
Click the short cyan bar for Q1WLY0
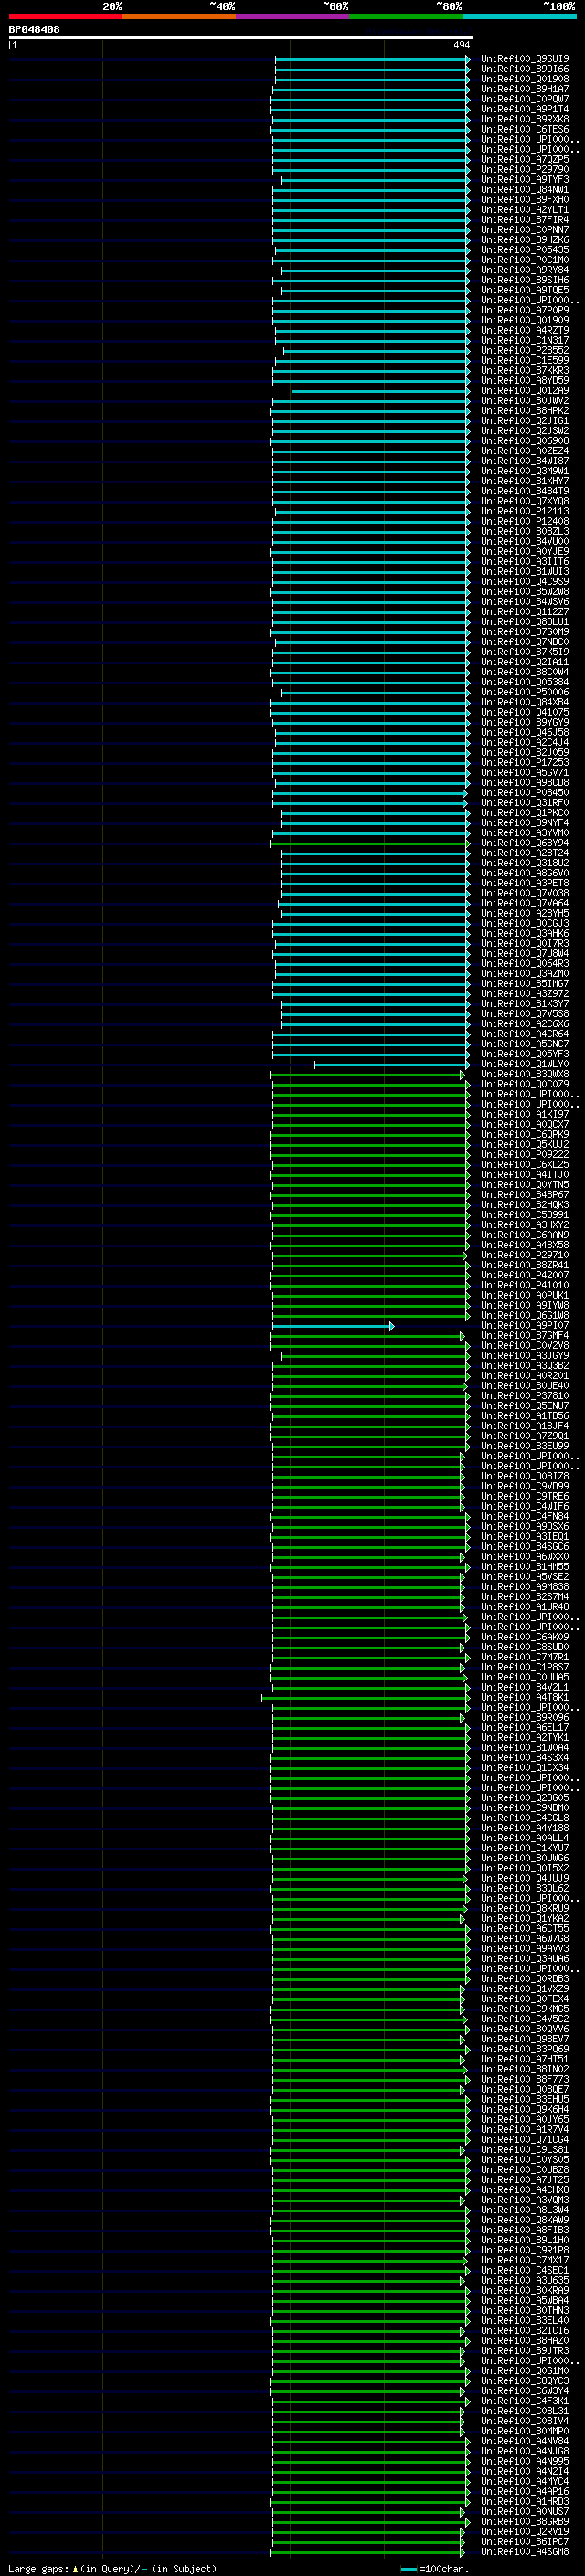[x=392, y=1065]
